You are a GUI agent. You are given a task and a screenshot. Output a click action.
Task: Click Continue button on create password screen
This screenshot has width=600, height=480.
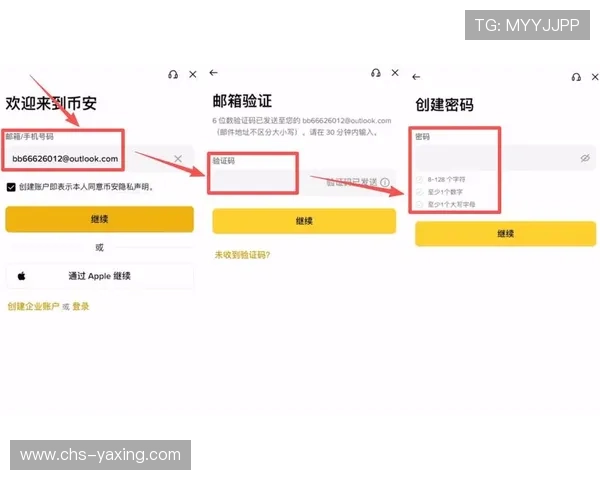[x=506, y=233]
